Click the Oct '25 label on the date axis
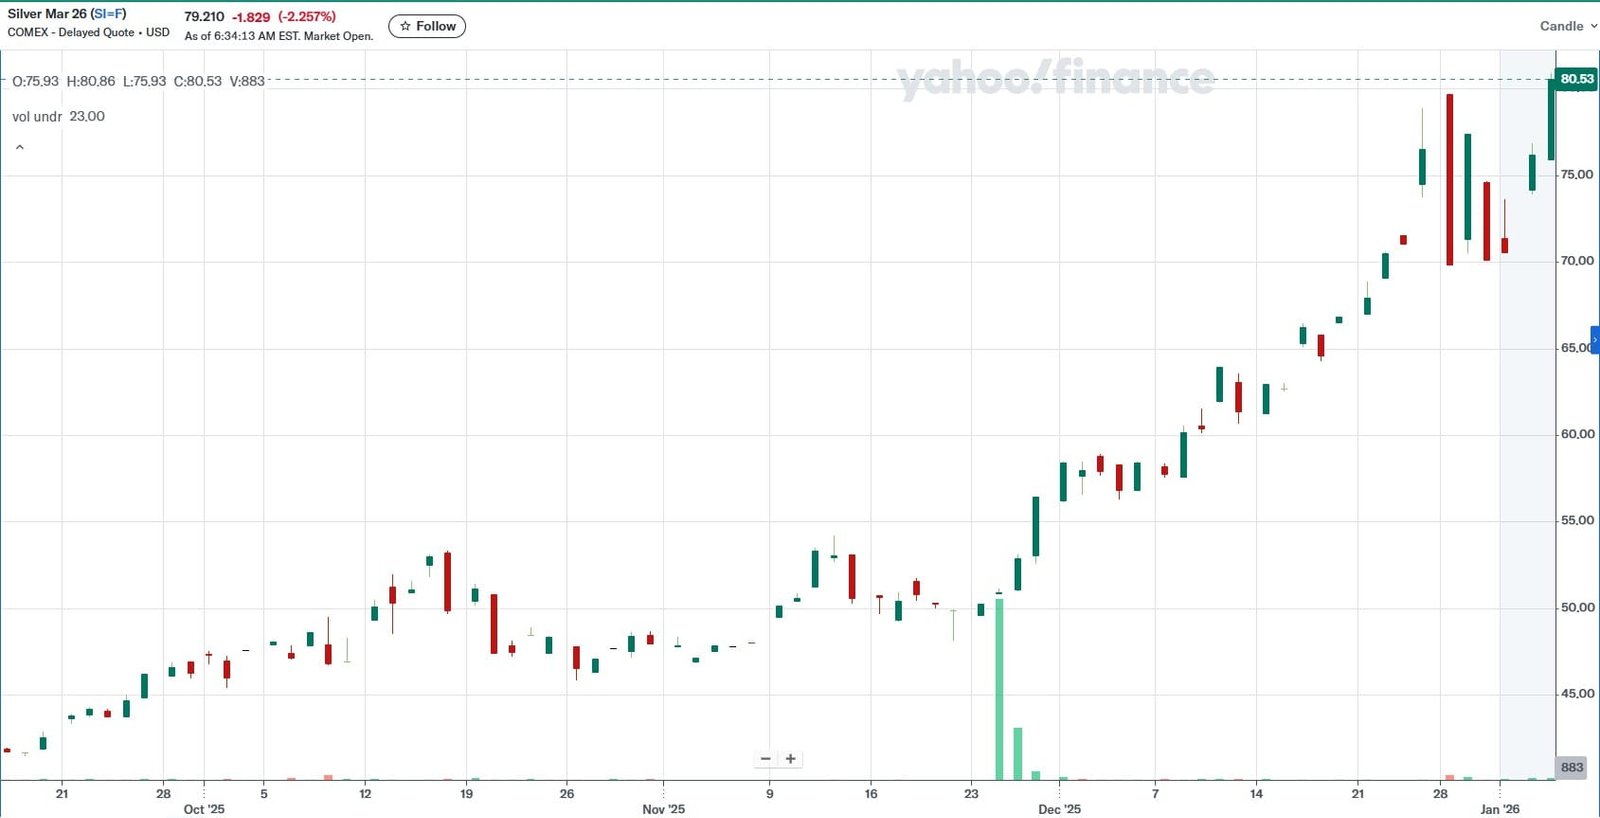The width and height of the screenshot is (1600, 818). pos(203,810)
